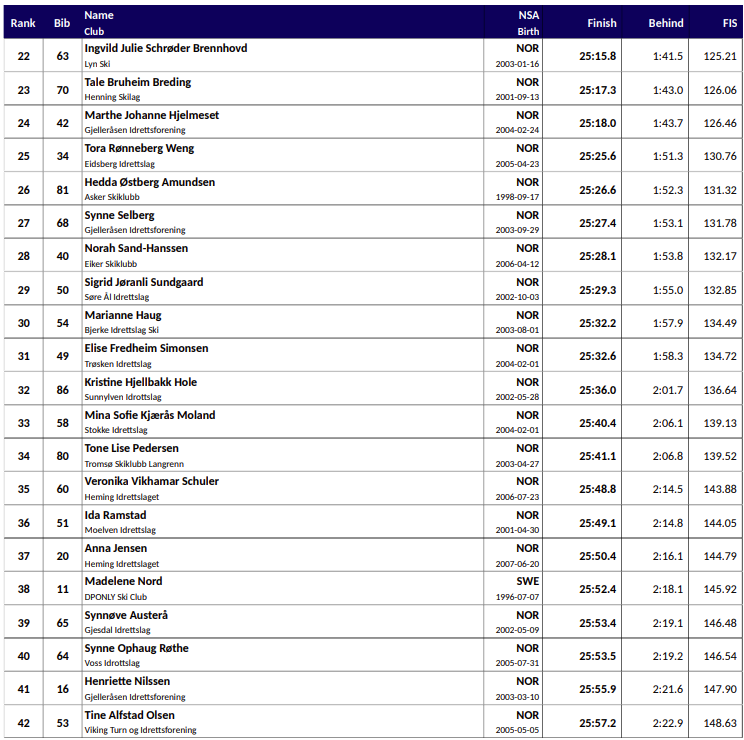This screenshot has width=744, height=740.
Task: Select FIS points value 148.63
Action: (720, 723)
